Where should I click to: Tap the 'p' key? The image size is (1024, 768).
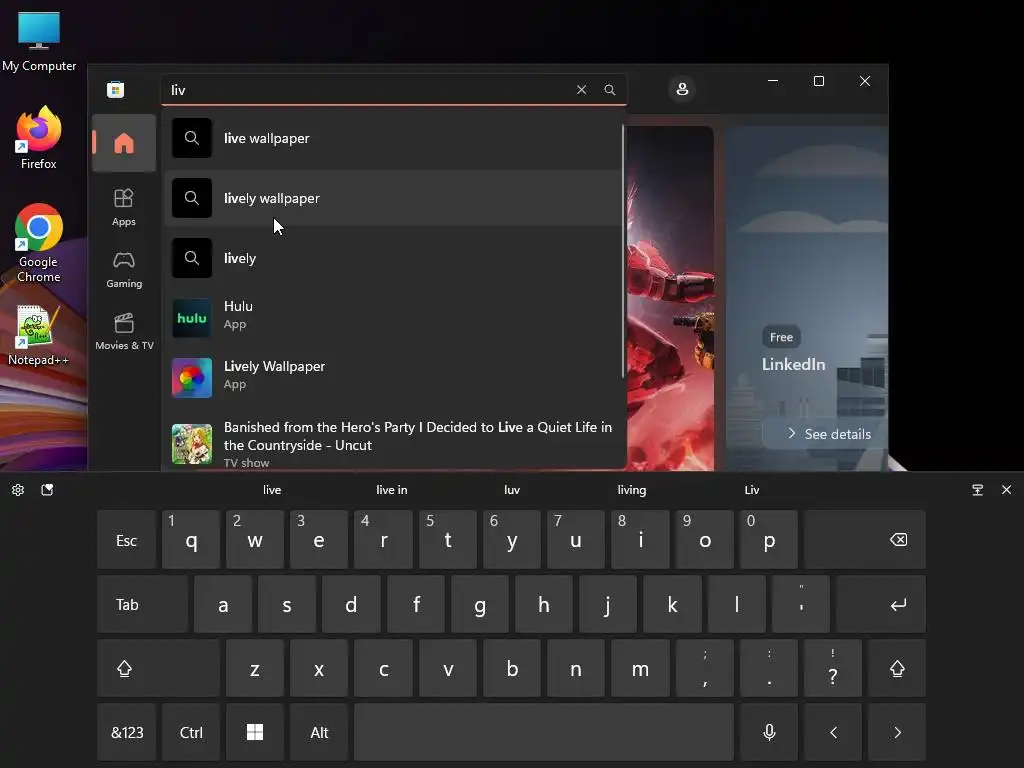click(x=769, y=539)
